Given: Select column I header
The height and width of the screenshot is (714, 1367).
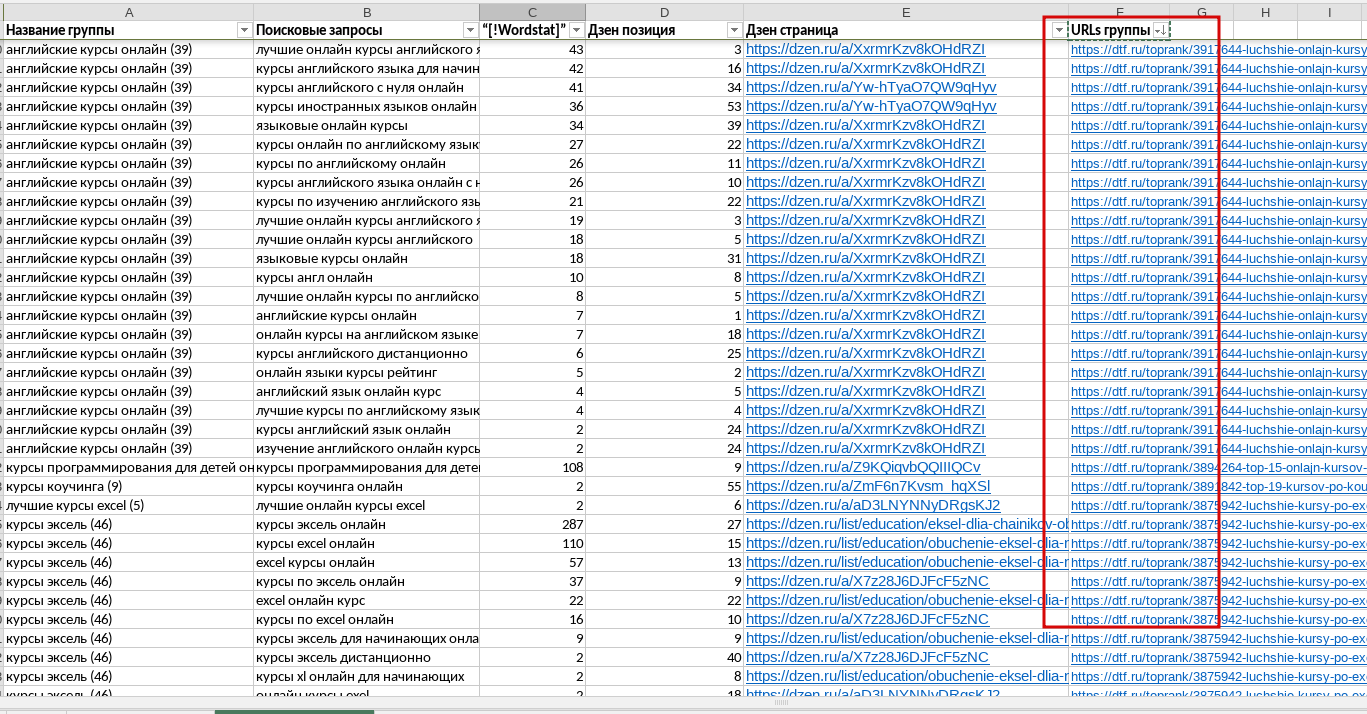Looking at the screenshot, I should (x=1331, y=12).
